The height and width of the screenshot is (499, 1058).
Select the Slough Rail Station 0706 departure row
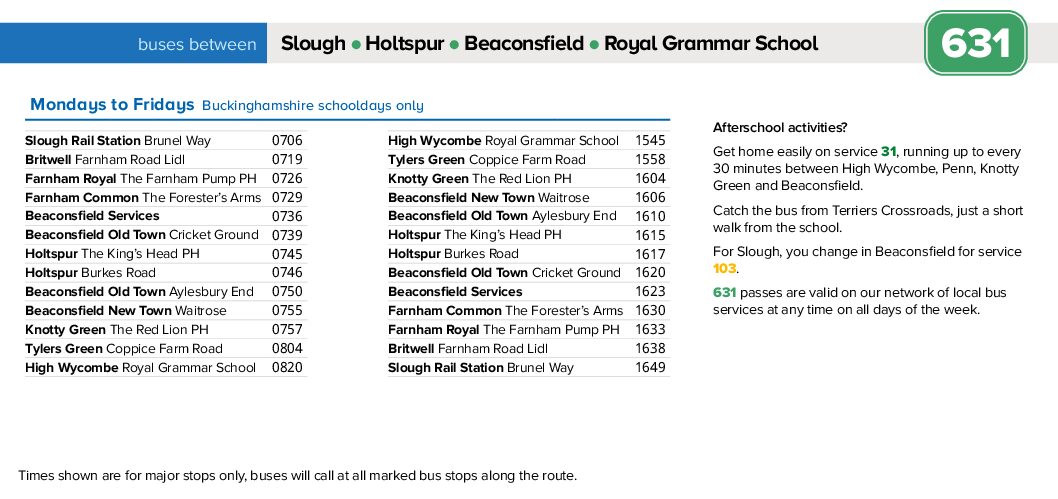click(165, 141)
